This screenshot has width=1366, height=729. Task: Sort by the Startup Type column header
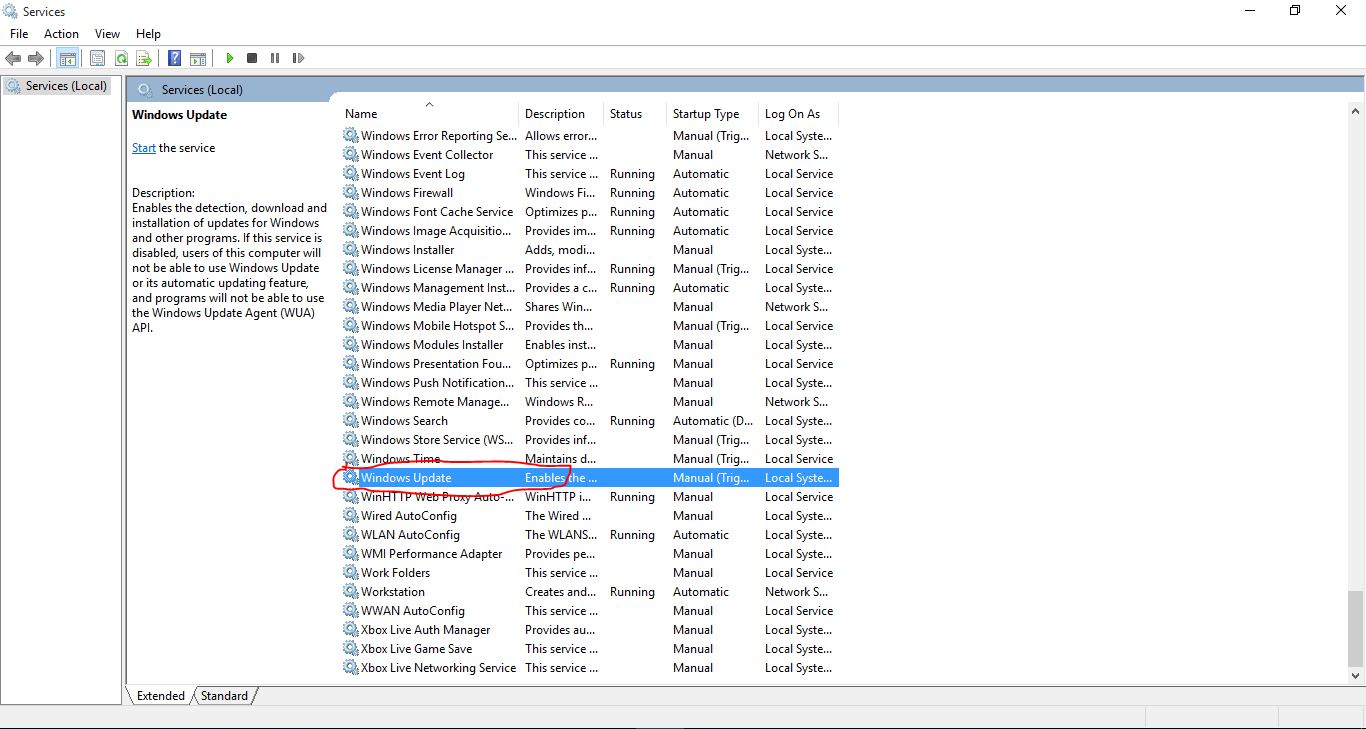coord(712,114)
